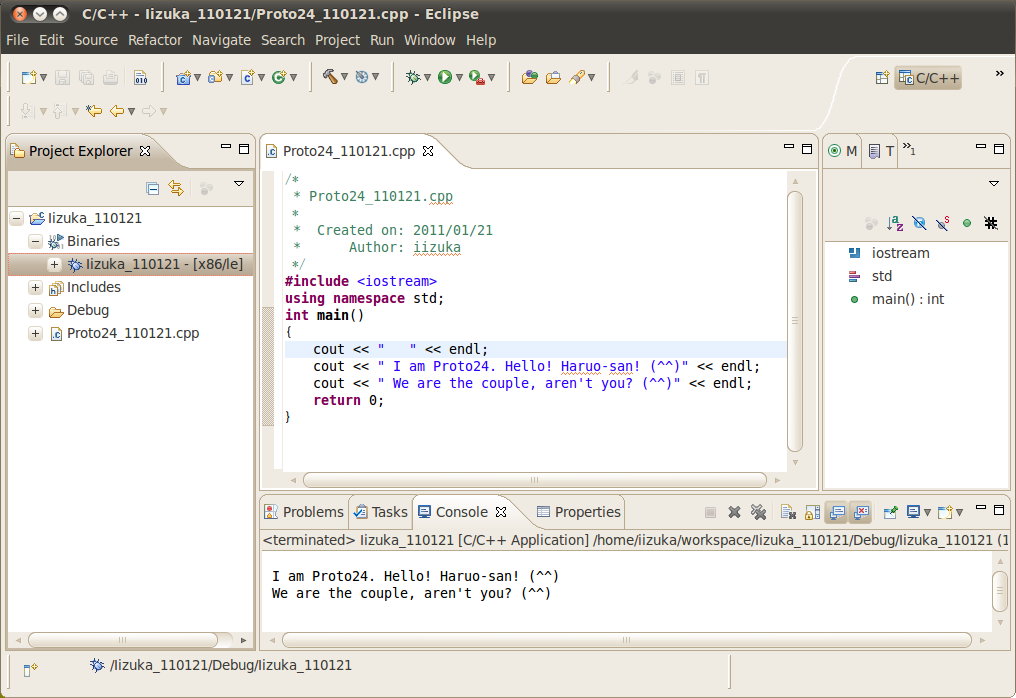Click Open Console icon
Image resolution: width=1016 pixels, height=698 pixels.
[945, 513]
